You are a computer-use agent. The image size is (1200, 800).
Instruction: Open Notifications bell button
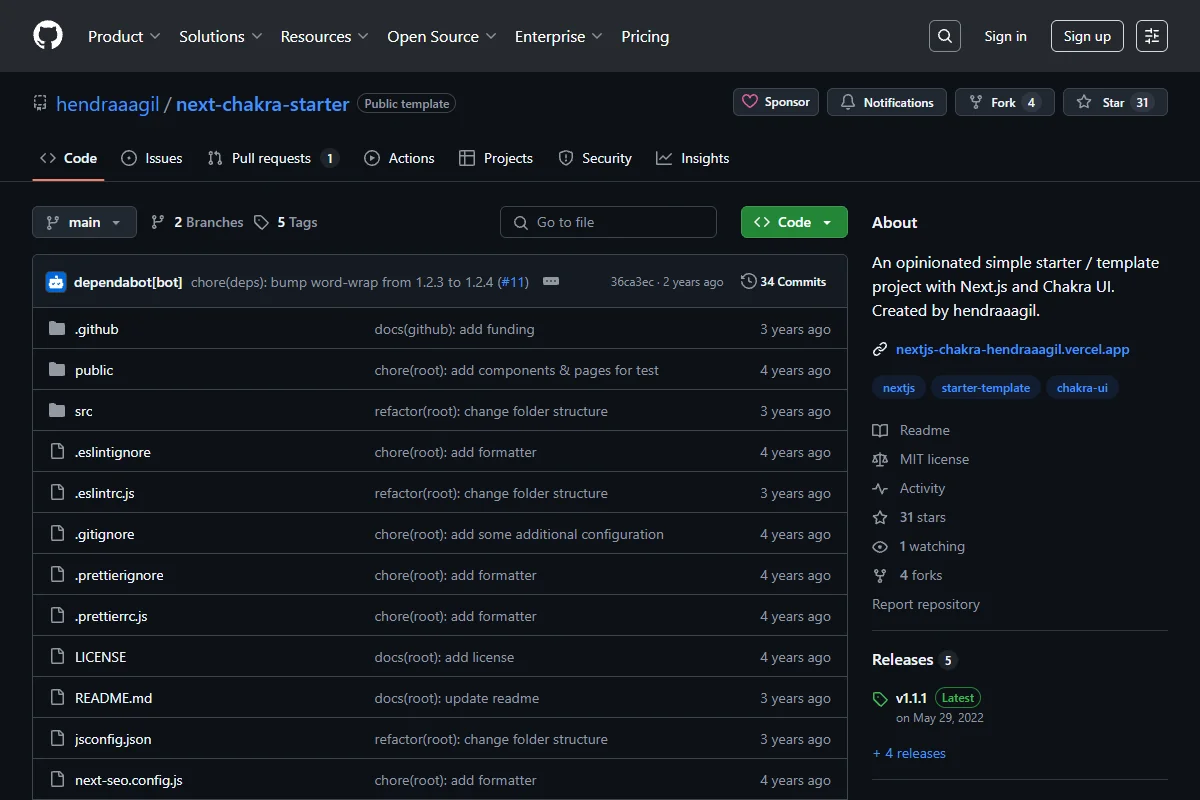click(887, 102)
